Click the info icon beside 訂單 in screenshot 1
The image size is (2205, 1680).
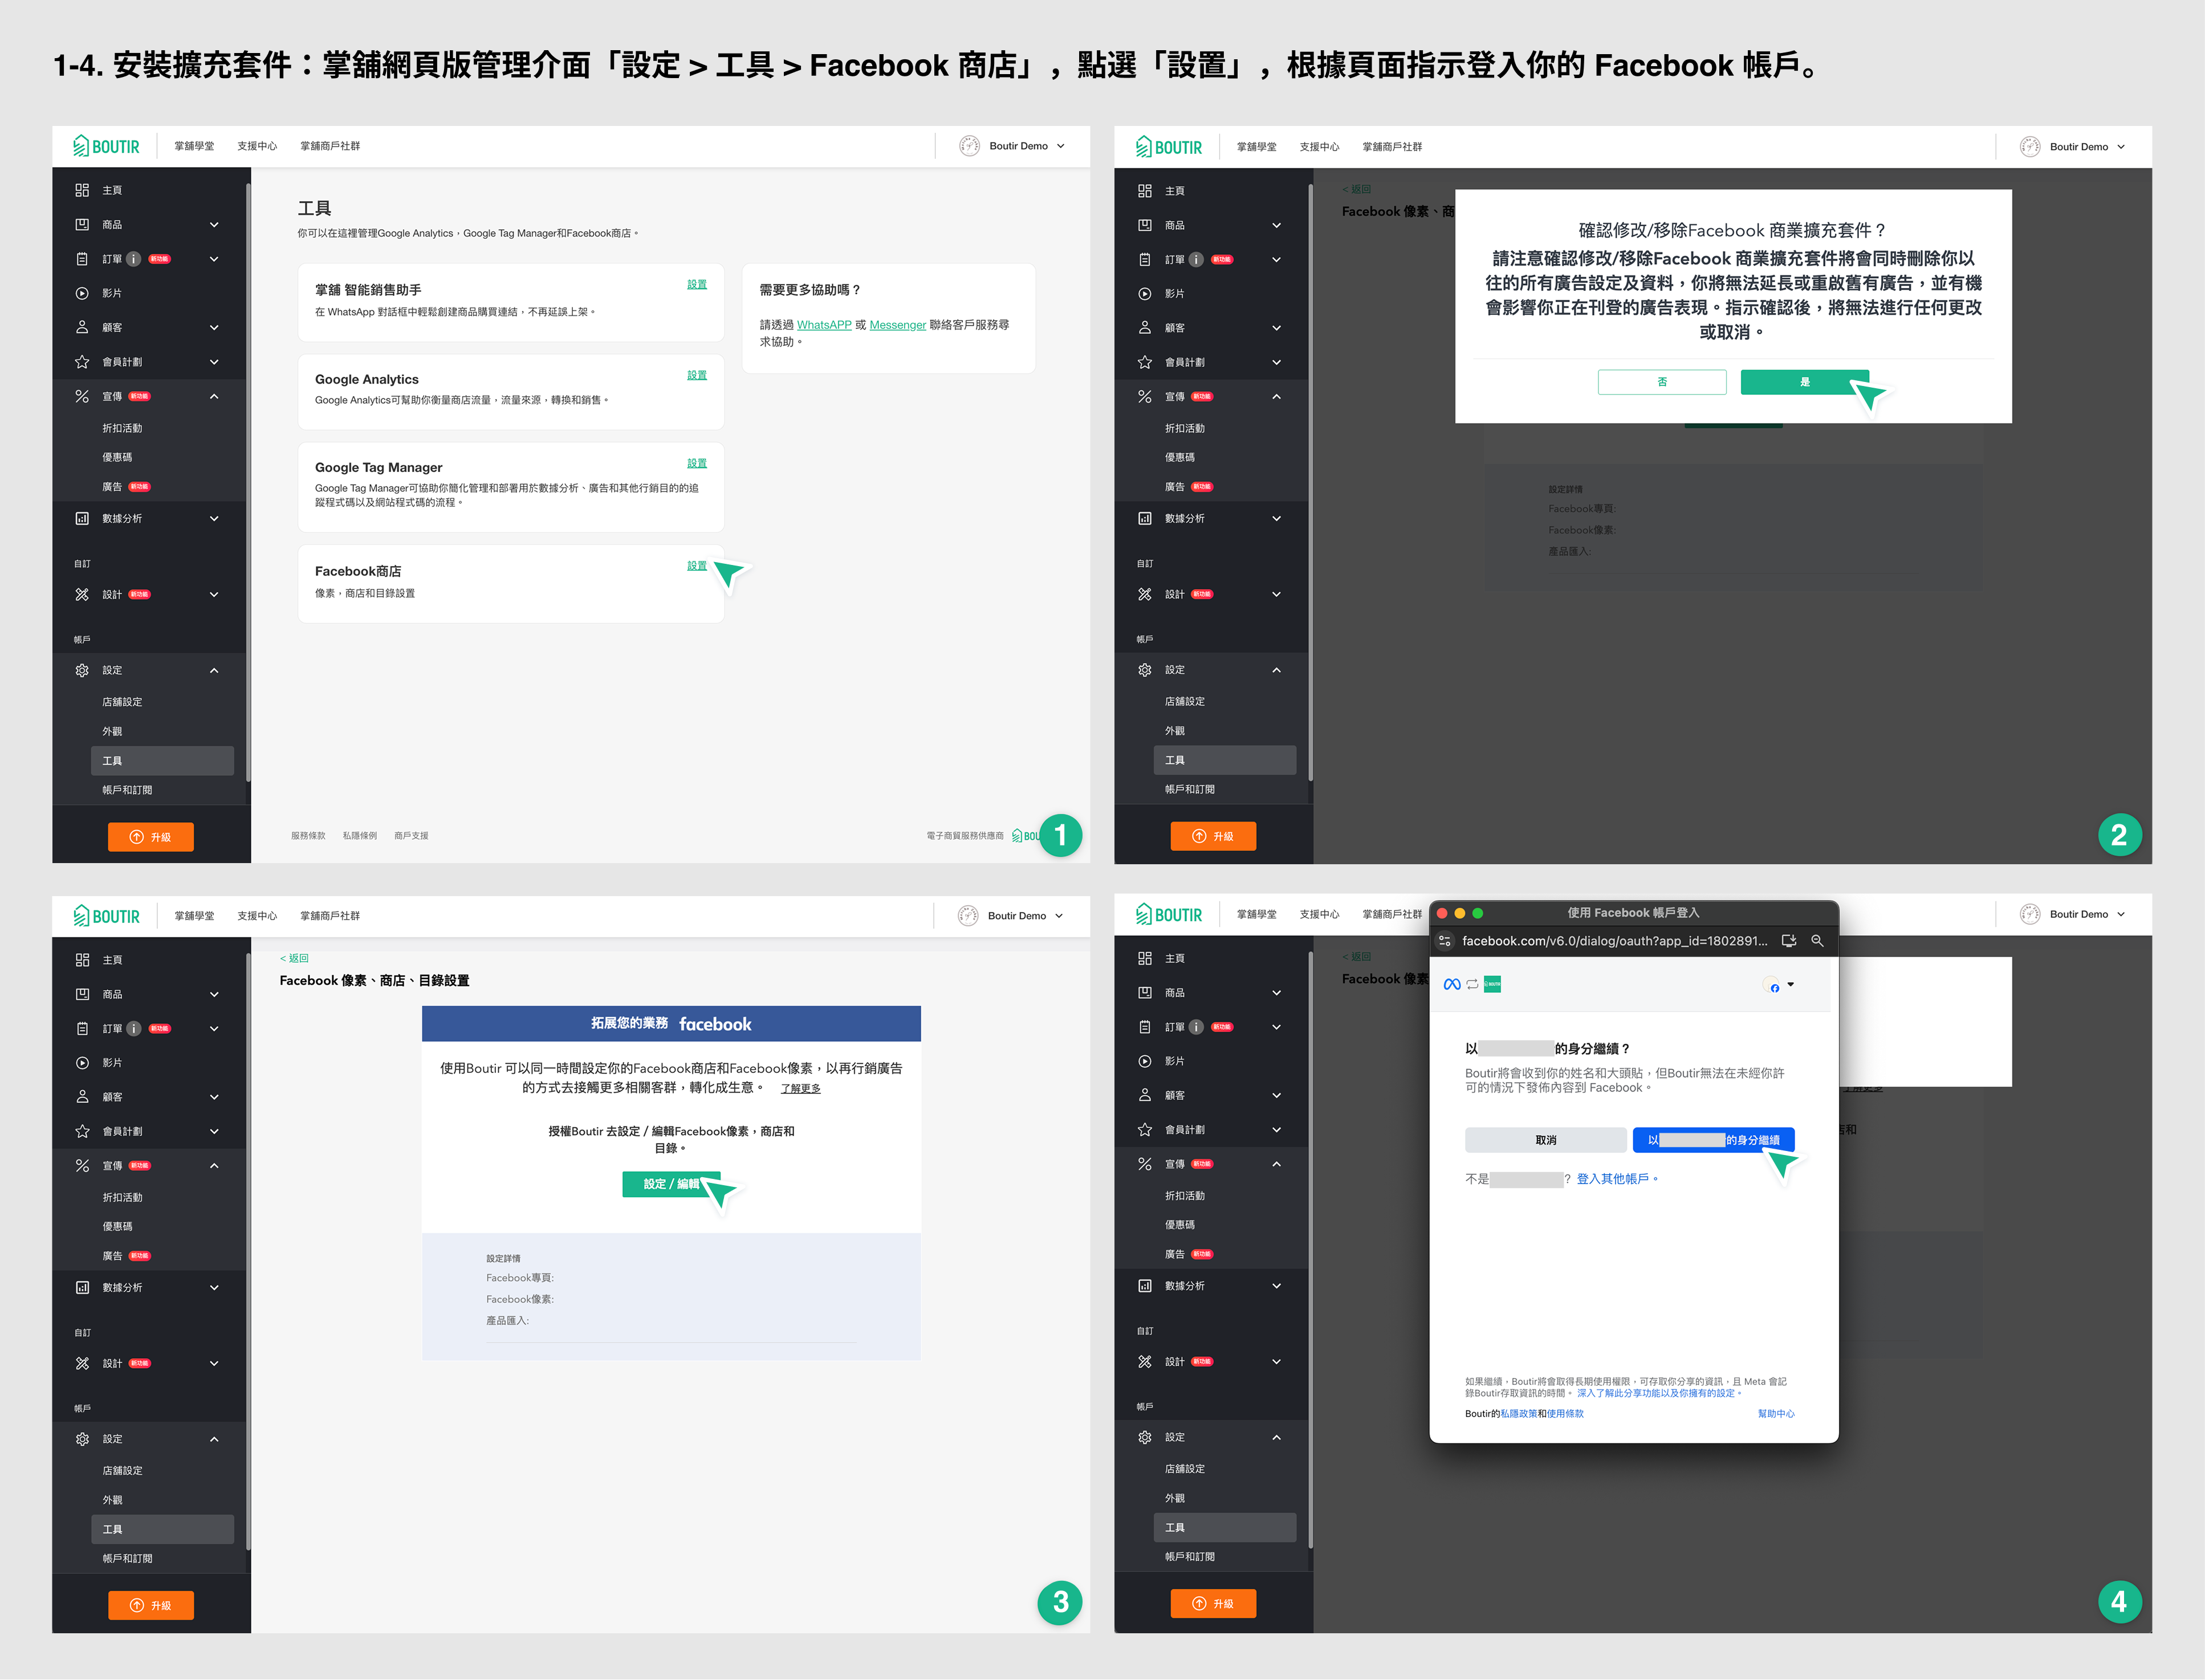pos(134,259)
